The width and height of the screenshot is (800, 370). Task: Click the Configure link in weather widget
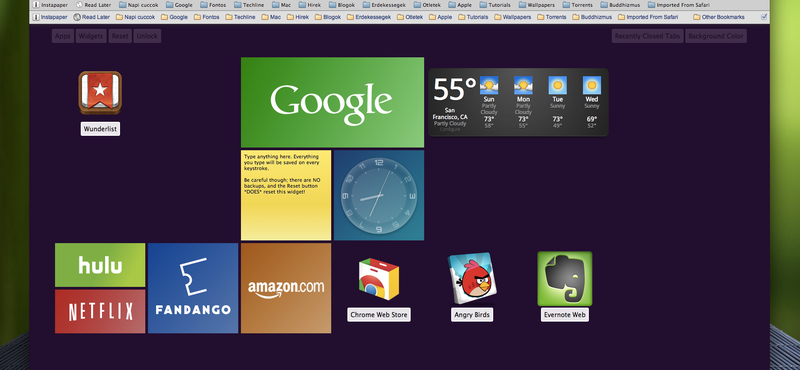(x=450, y=129)
